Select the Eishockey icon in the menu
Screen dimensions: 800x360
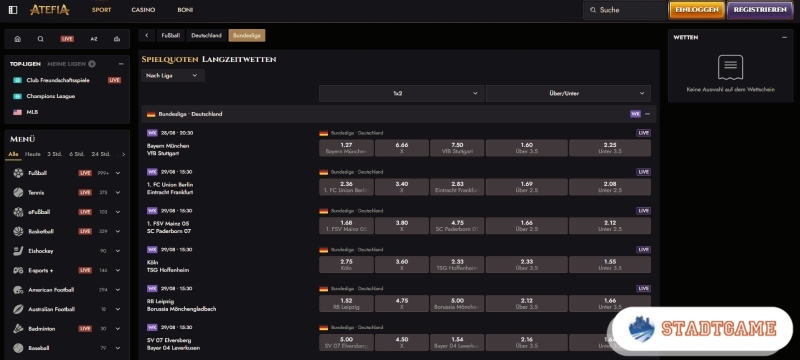tap(18, 251)
